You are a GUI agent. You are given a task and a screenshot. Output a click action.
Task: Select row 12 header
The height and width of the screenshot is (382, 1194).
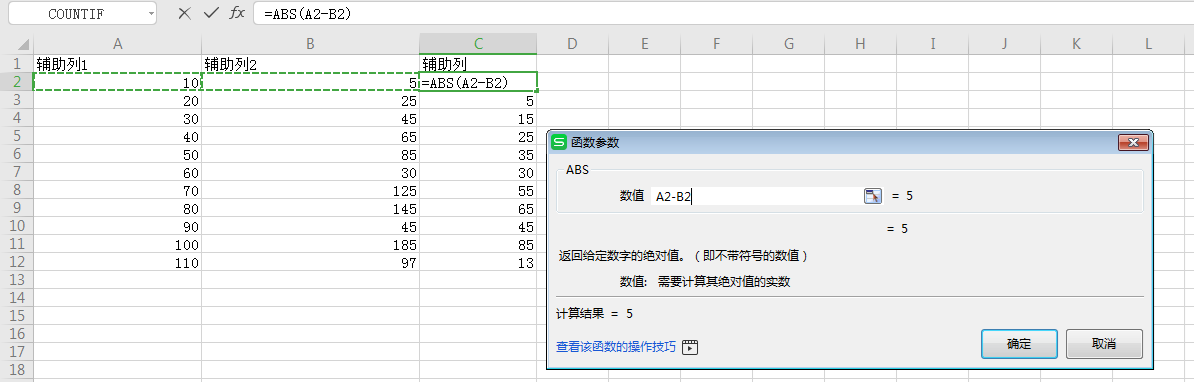[x=17, y=263]
